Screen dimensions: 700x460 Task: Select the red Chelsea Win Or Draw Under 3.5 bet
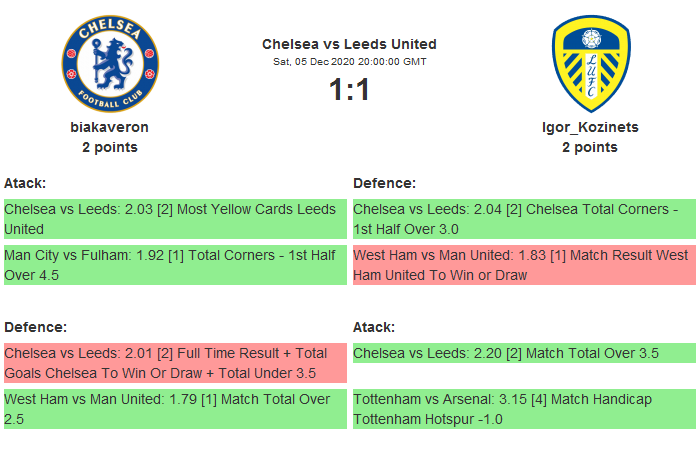coord(175,363)
